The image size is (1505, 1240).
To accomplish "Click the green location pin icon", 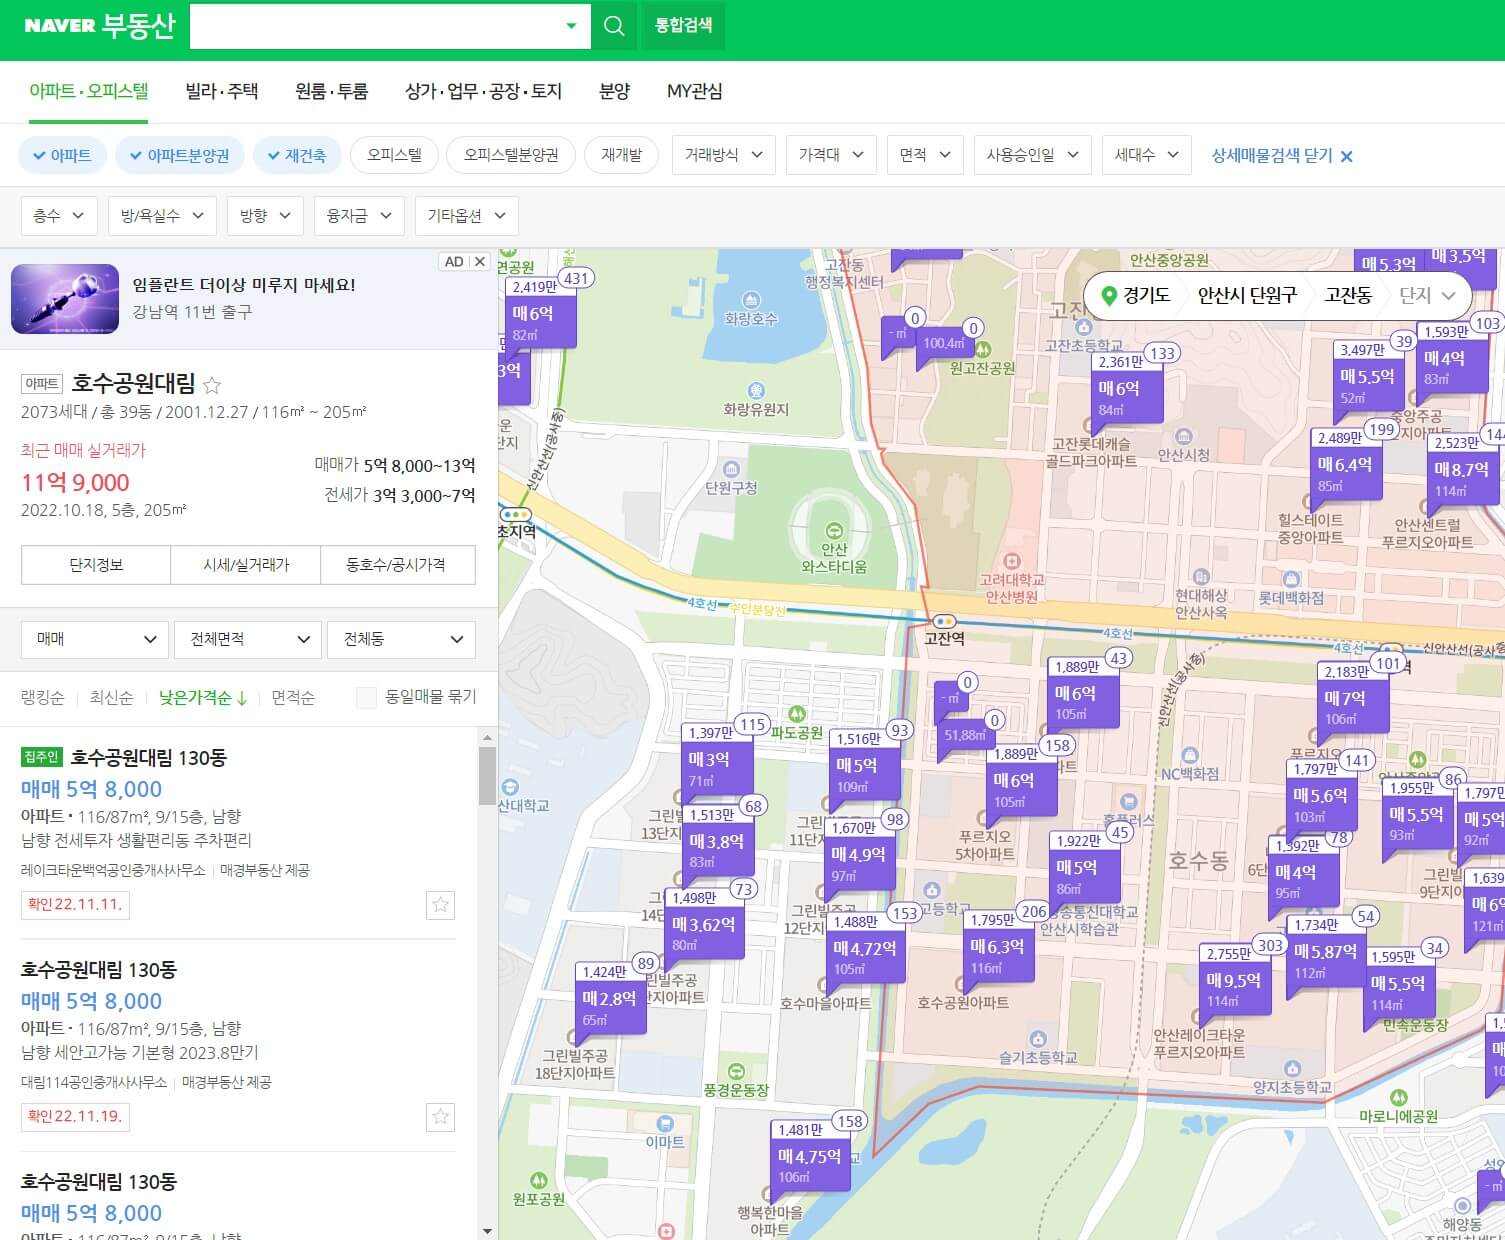I will click(x=1108, y=296).
